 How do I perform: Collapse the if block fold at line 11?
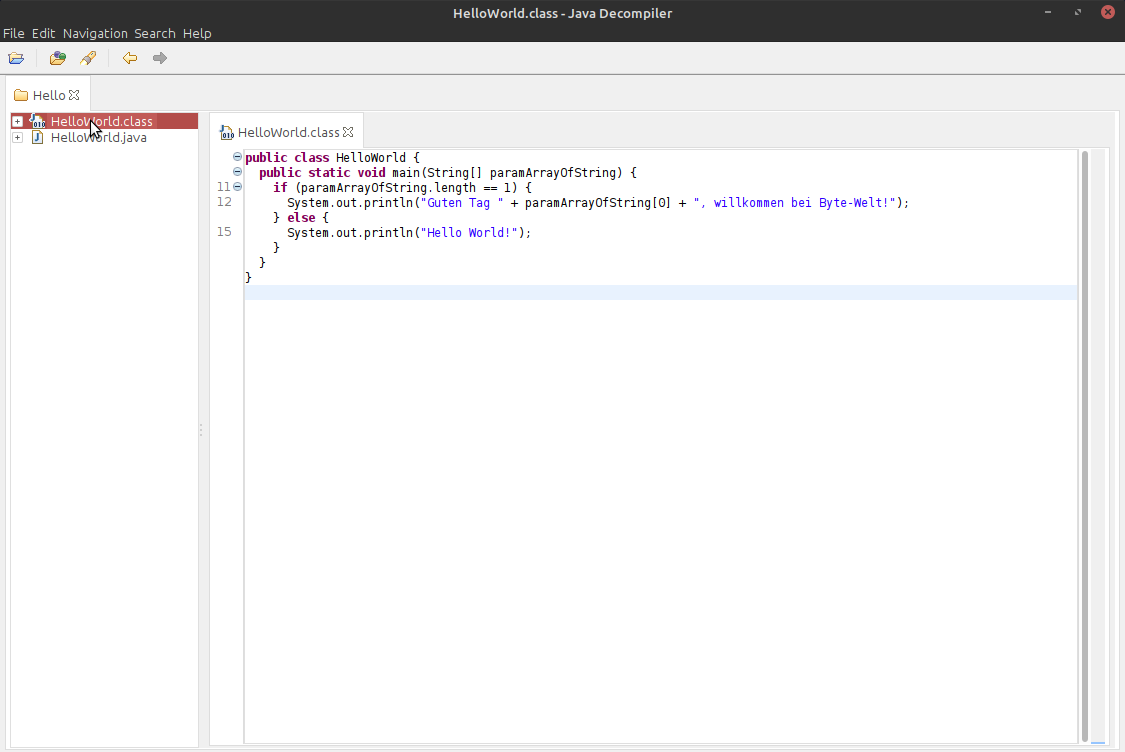(237, 187)
